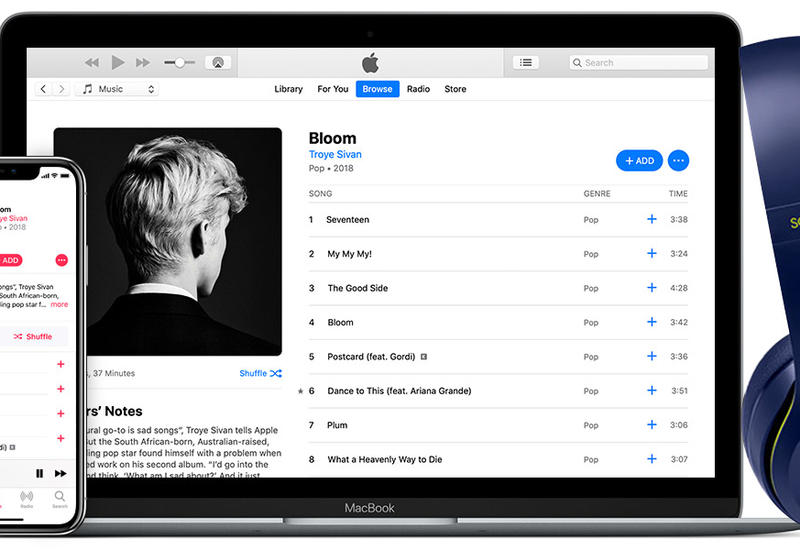Click the blue + ADD button

(639, 161)
